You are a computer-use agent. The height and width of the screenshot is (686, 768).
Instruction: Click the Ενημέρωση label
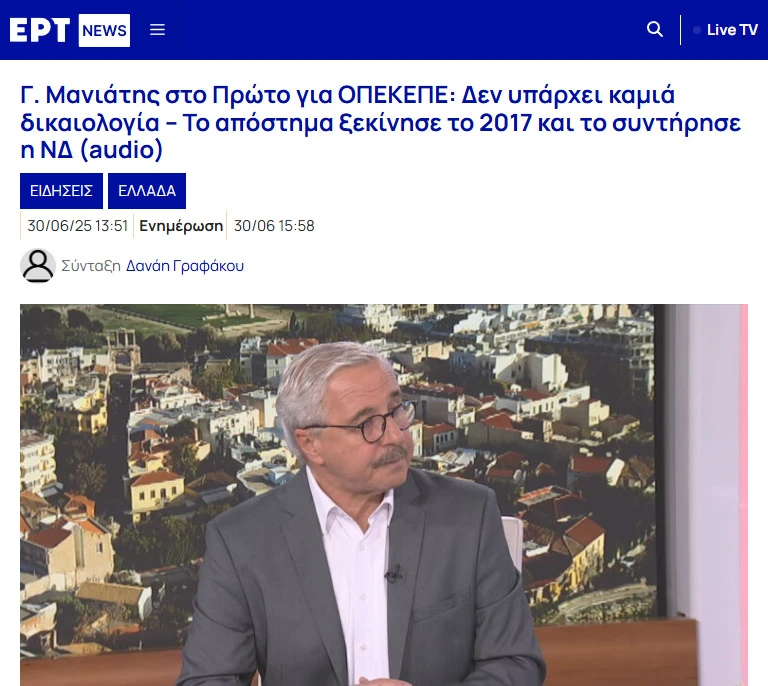click(x=181, y=226)
